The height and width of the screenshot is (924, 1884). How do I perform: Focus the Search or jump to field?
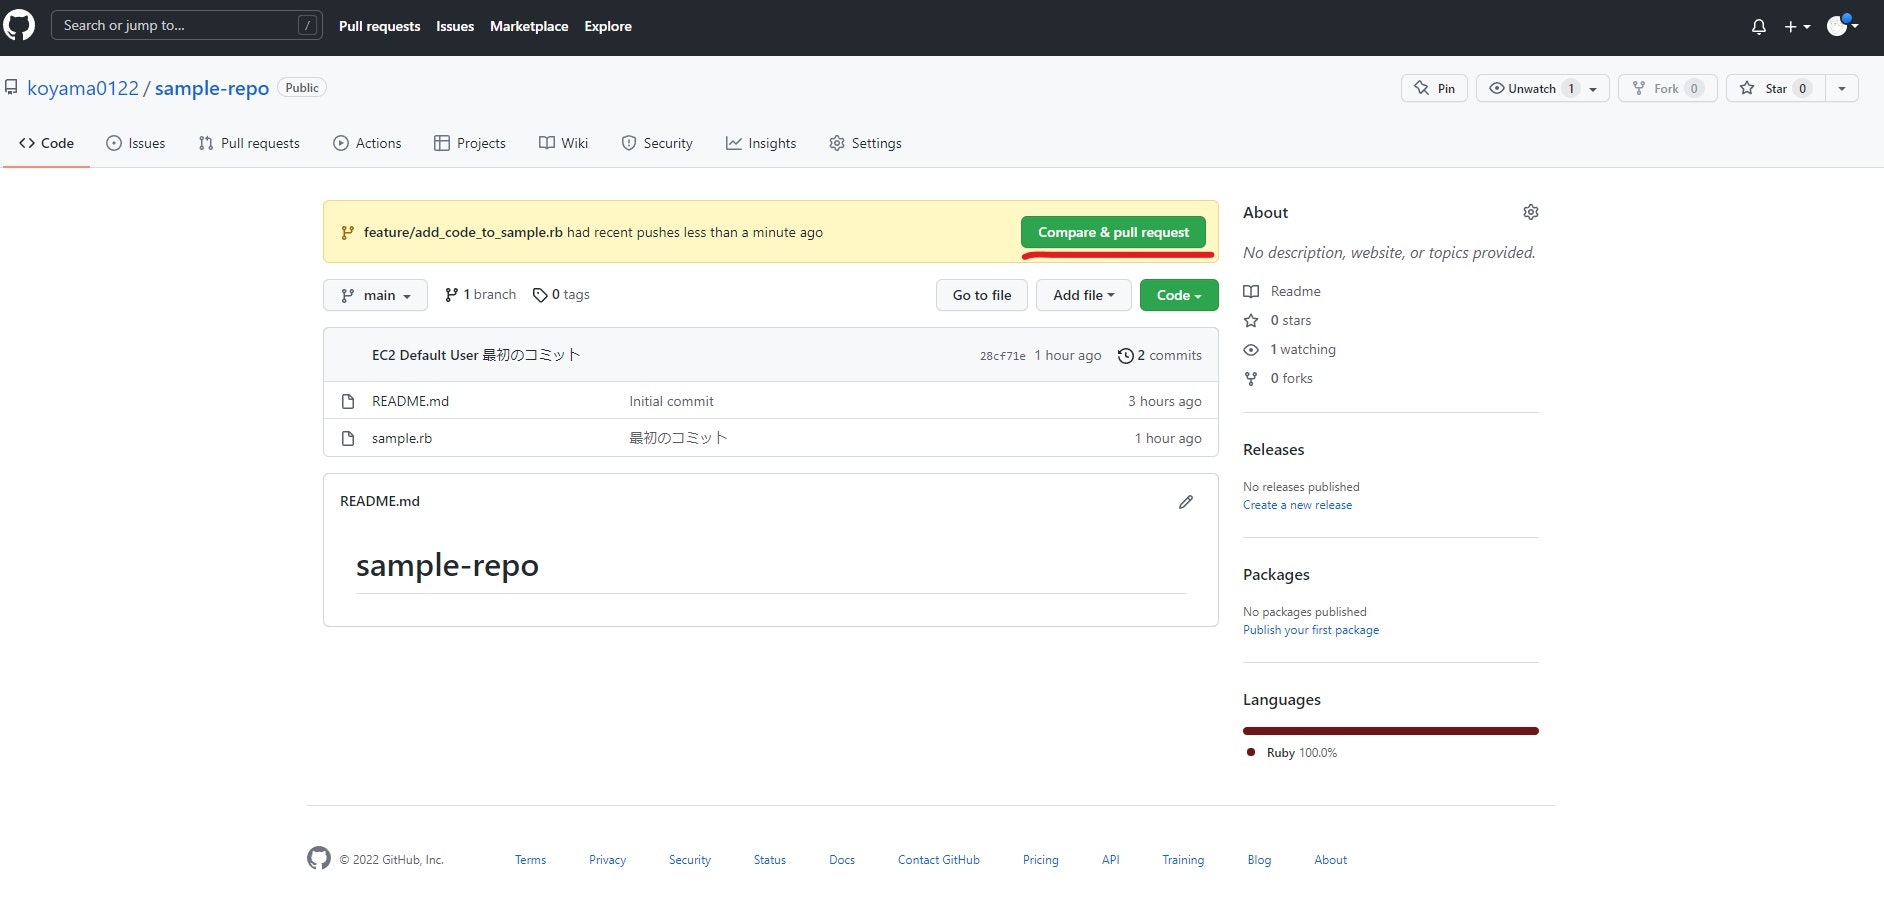click(x=187, y=25)
